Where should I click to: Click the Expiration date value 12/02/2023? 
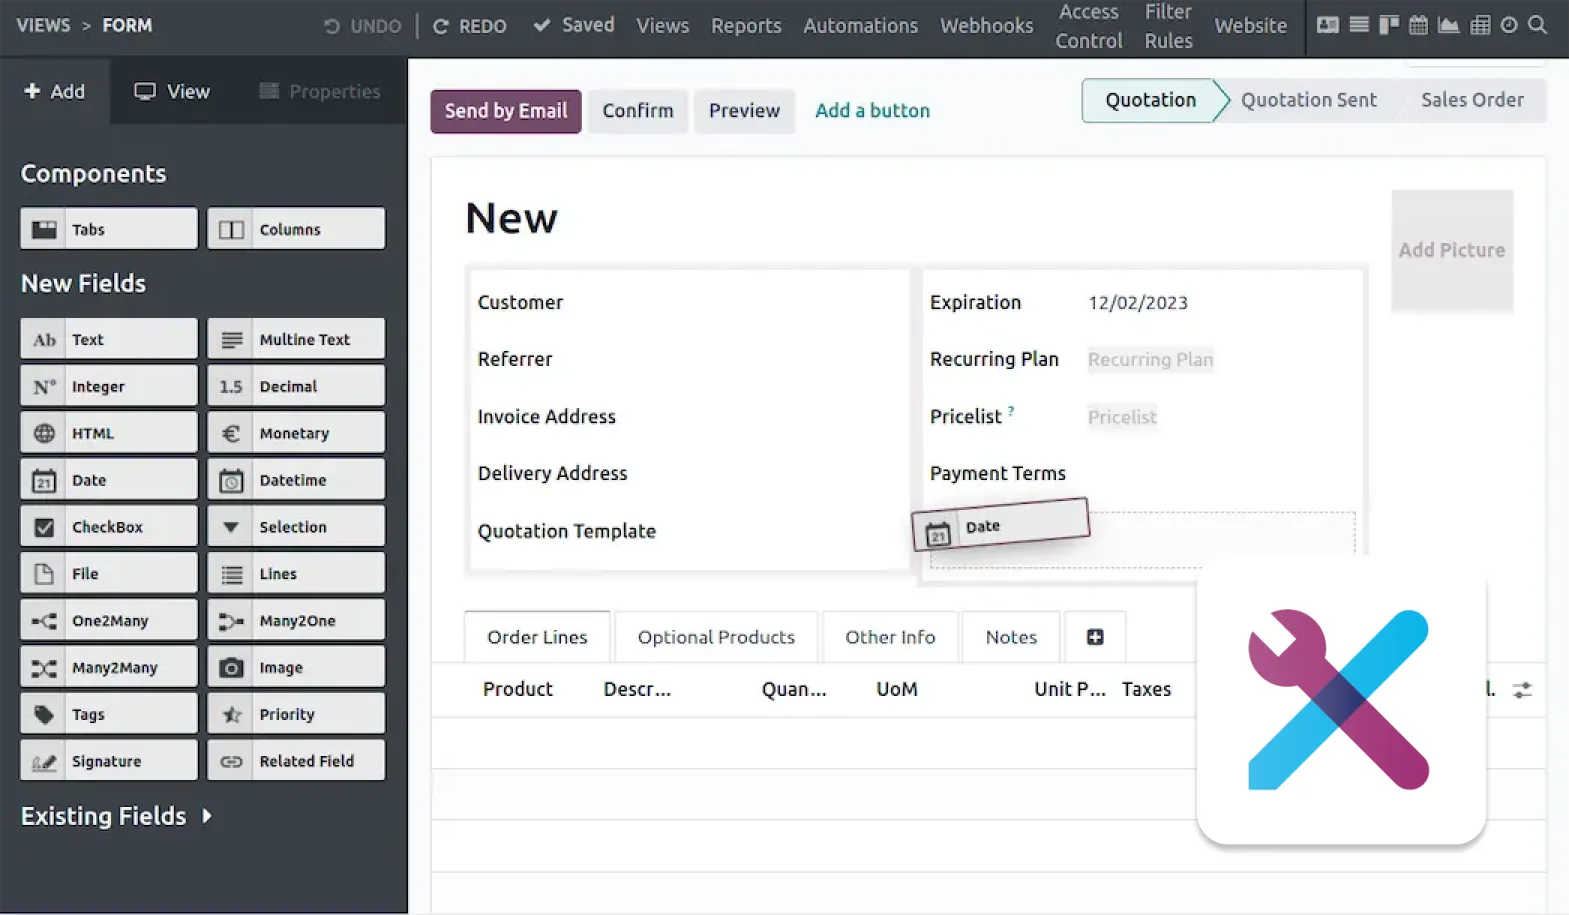point(1138,303)
